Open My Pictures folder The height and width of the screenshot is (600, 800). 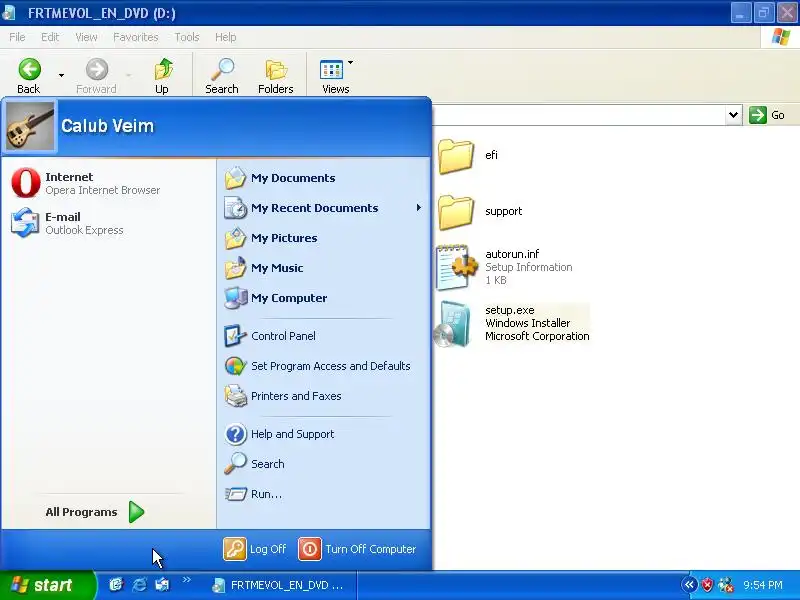[x=323, y=238]
